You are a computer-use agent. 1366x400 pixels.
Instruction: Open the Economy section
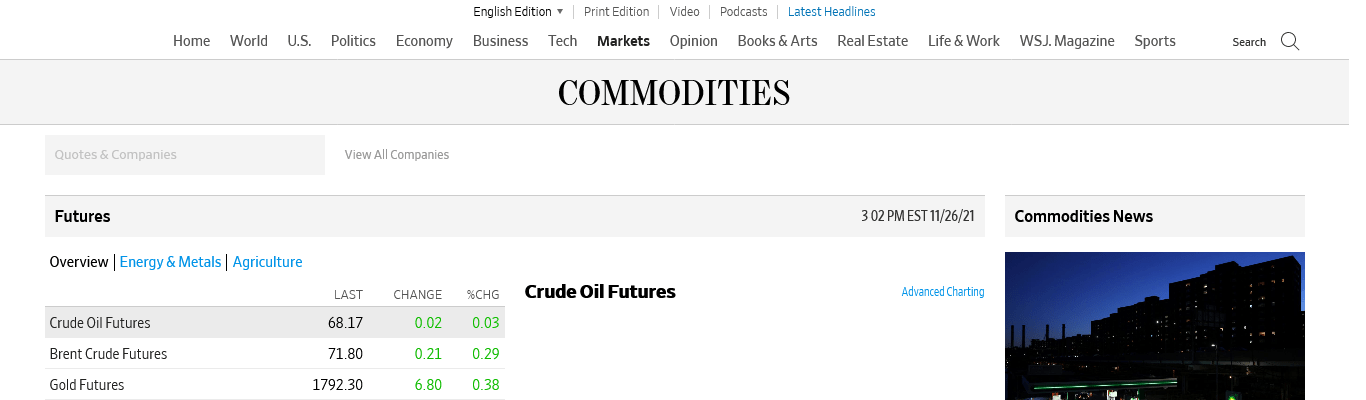pos(424,41)
